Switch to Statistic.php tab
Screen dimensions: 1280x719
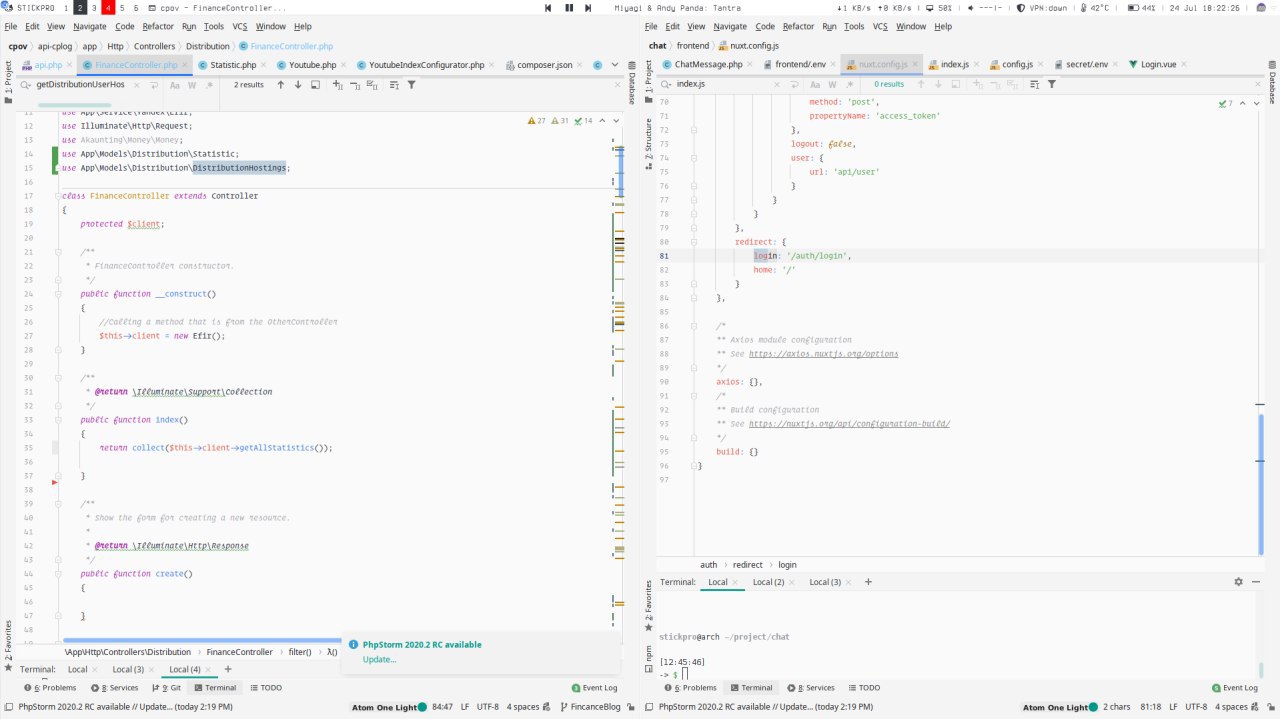point(233,64)
